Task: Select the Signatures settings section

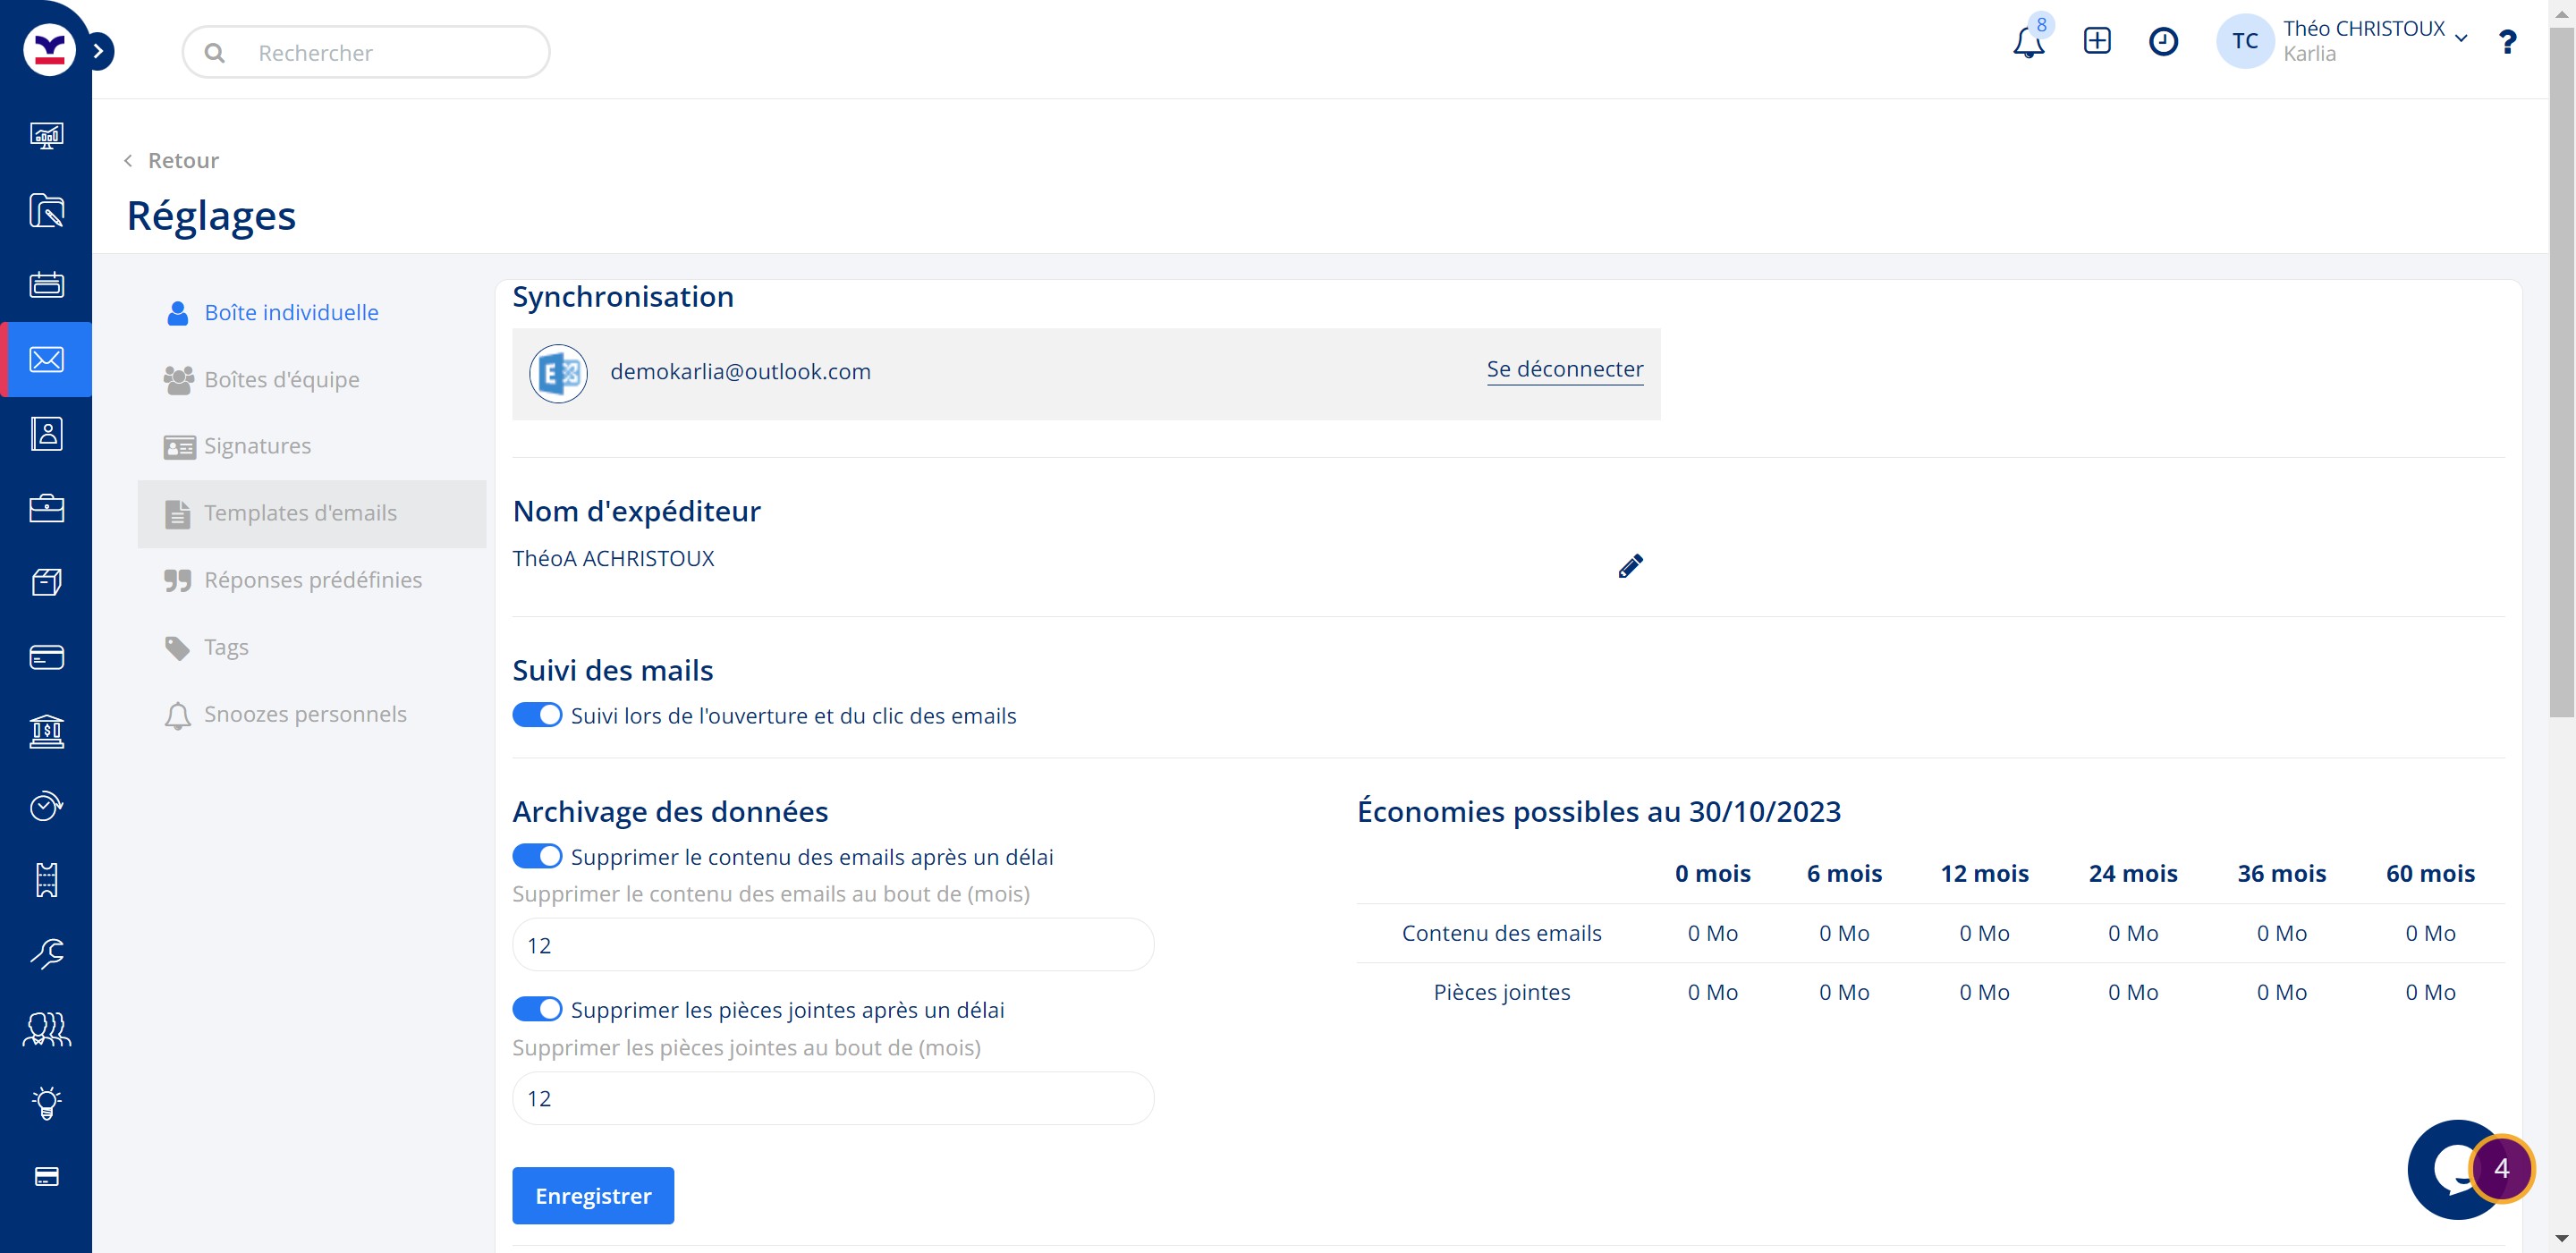Action: (257, 446)
